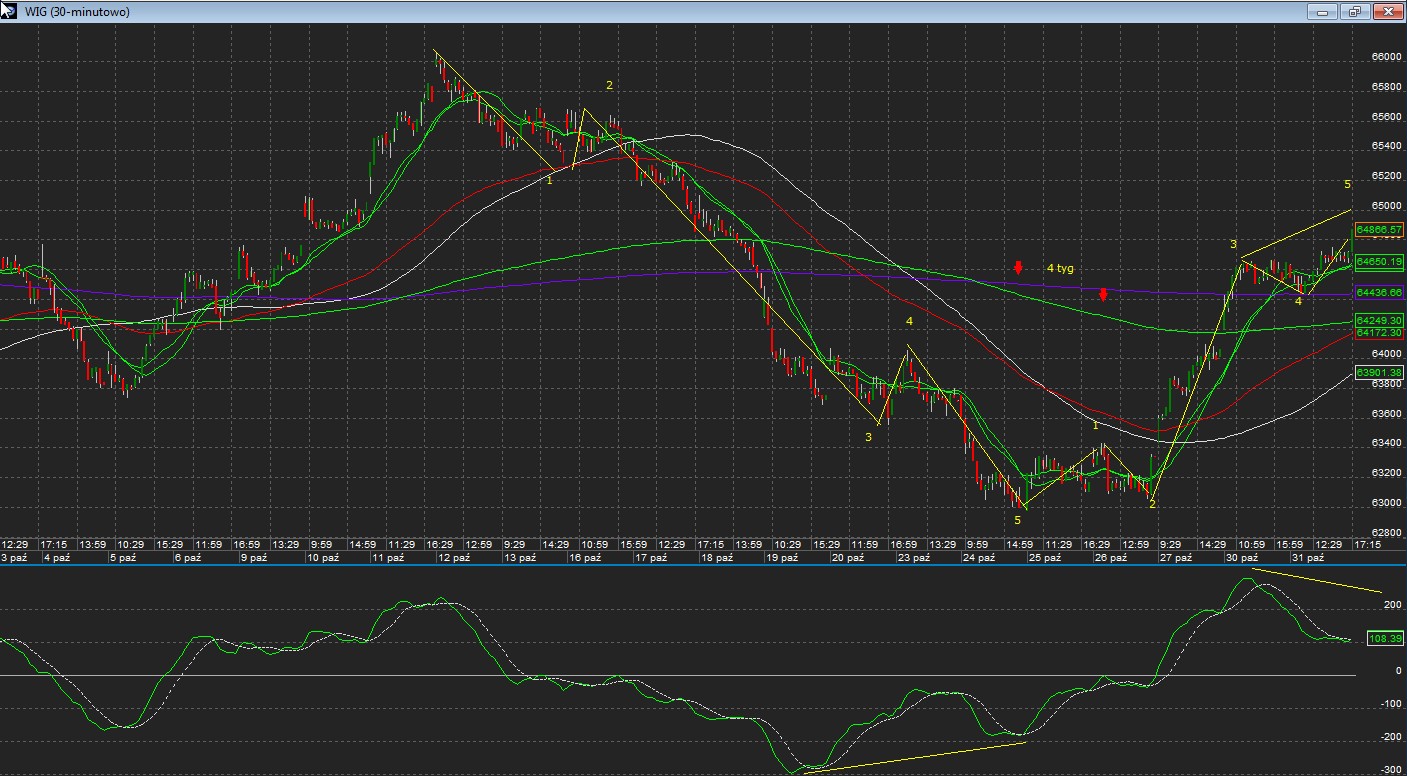Click the wave label 5 at 24 paź low
1407x776 pixels.
[1018, 520]
